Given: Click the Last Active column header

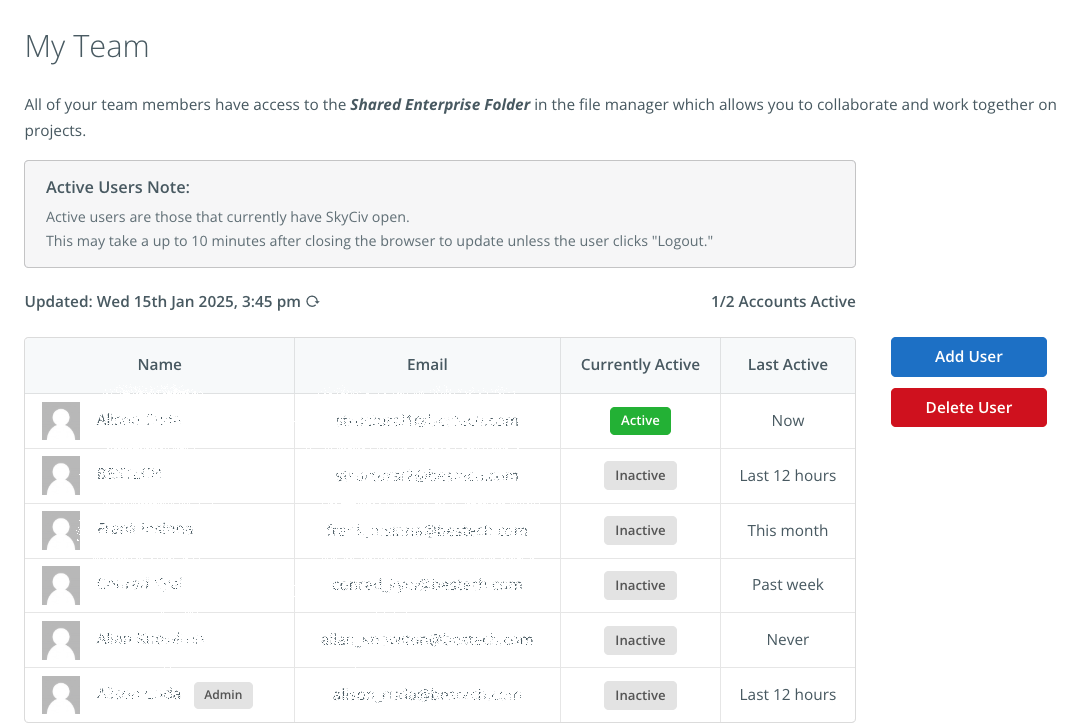Looking at the screenshot, I should (x=787, y=365).
